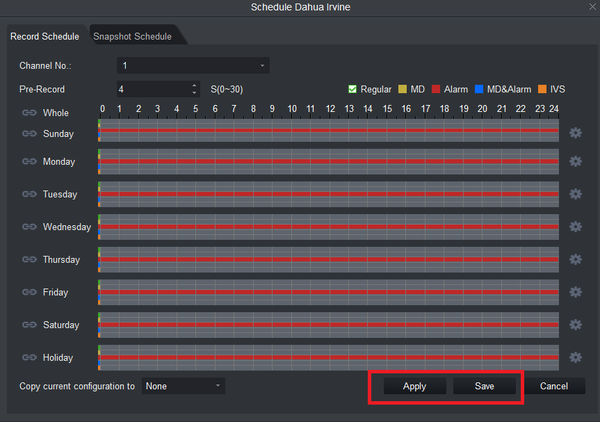Click the link icon beside Whole
The image size is (600, 422).
[29, 113]
